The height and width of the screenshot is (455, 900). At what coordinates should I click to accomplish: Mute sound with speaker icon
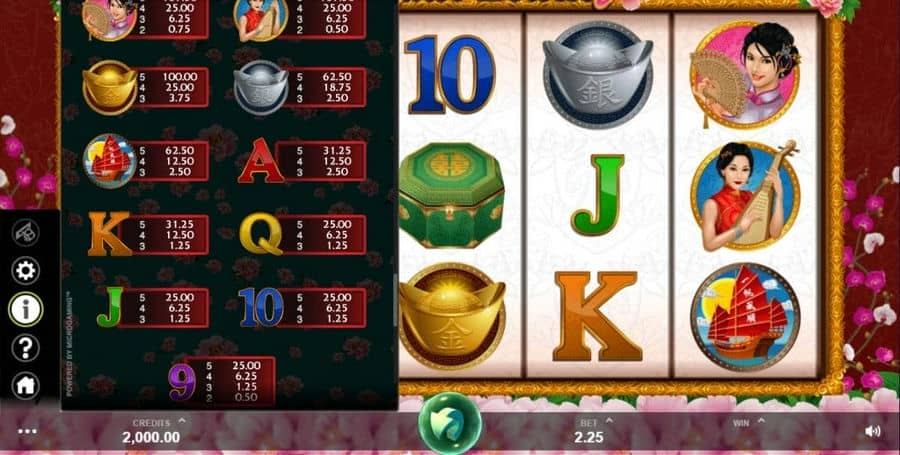[x=872, y=431]
